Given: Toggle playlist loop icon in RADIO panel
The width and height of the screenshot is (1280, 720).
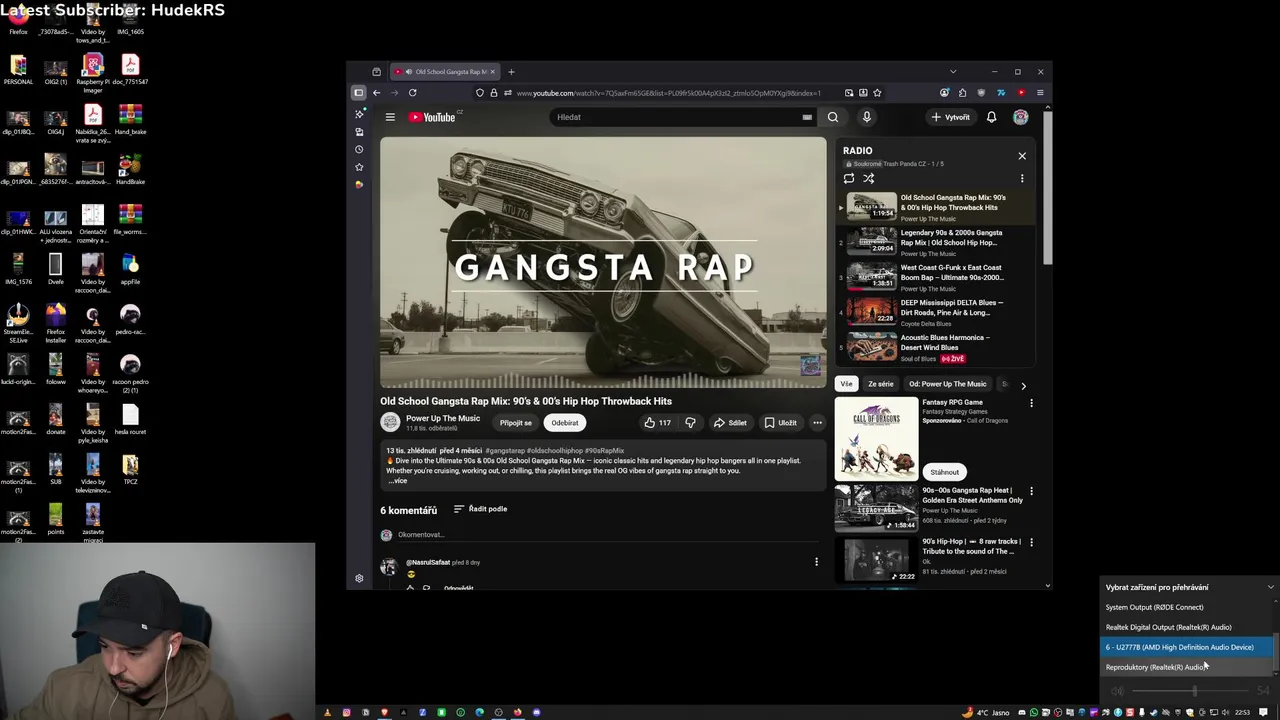Looking at the screenshot, I should pos(849,179).
